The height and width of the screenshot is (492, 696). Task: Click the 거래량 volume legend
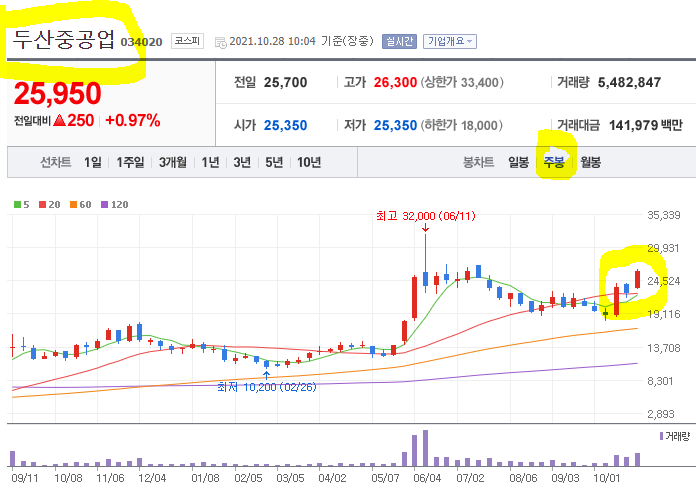click(x=675, y=436)
